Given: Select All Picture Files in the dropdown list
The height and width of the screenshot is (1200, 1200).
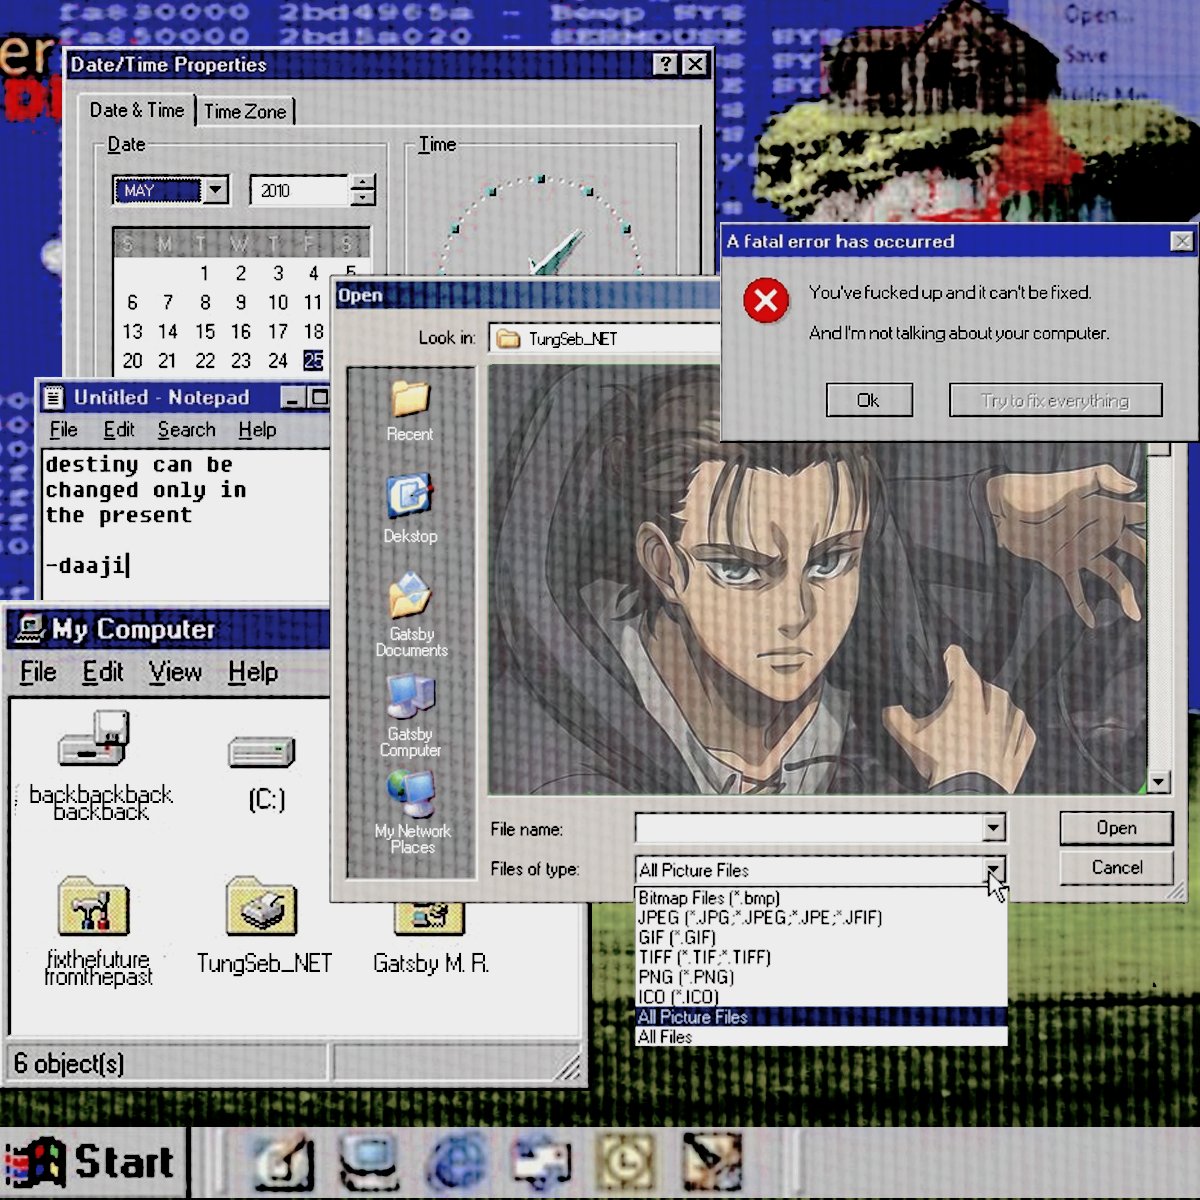Looking at the screenshot, I should pyautogui.click(x=821, y=1017).
